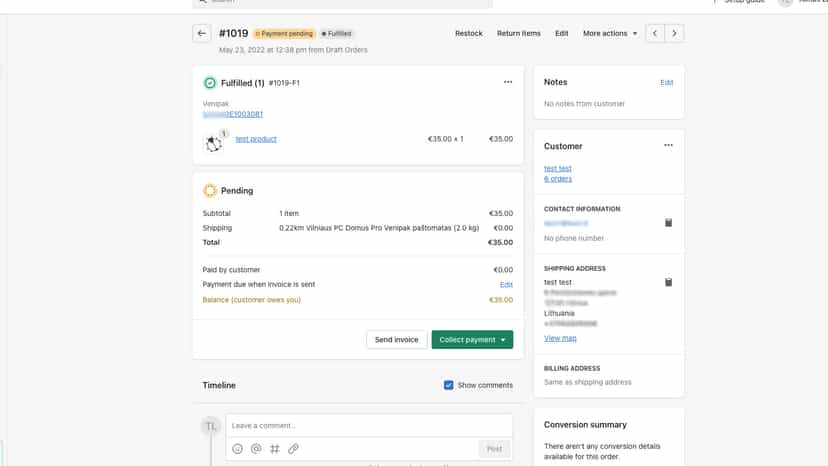Go back using the arrow beside #1019
828x466 pixels.
(x=202, y=33)
